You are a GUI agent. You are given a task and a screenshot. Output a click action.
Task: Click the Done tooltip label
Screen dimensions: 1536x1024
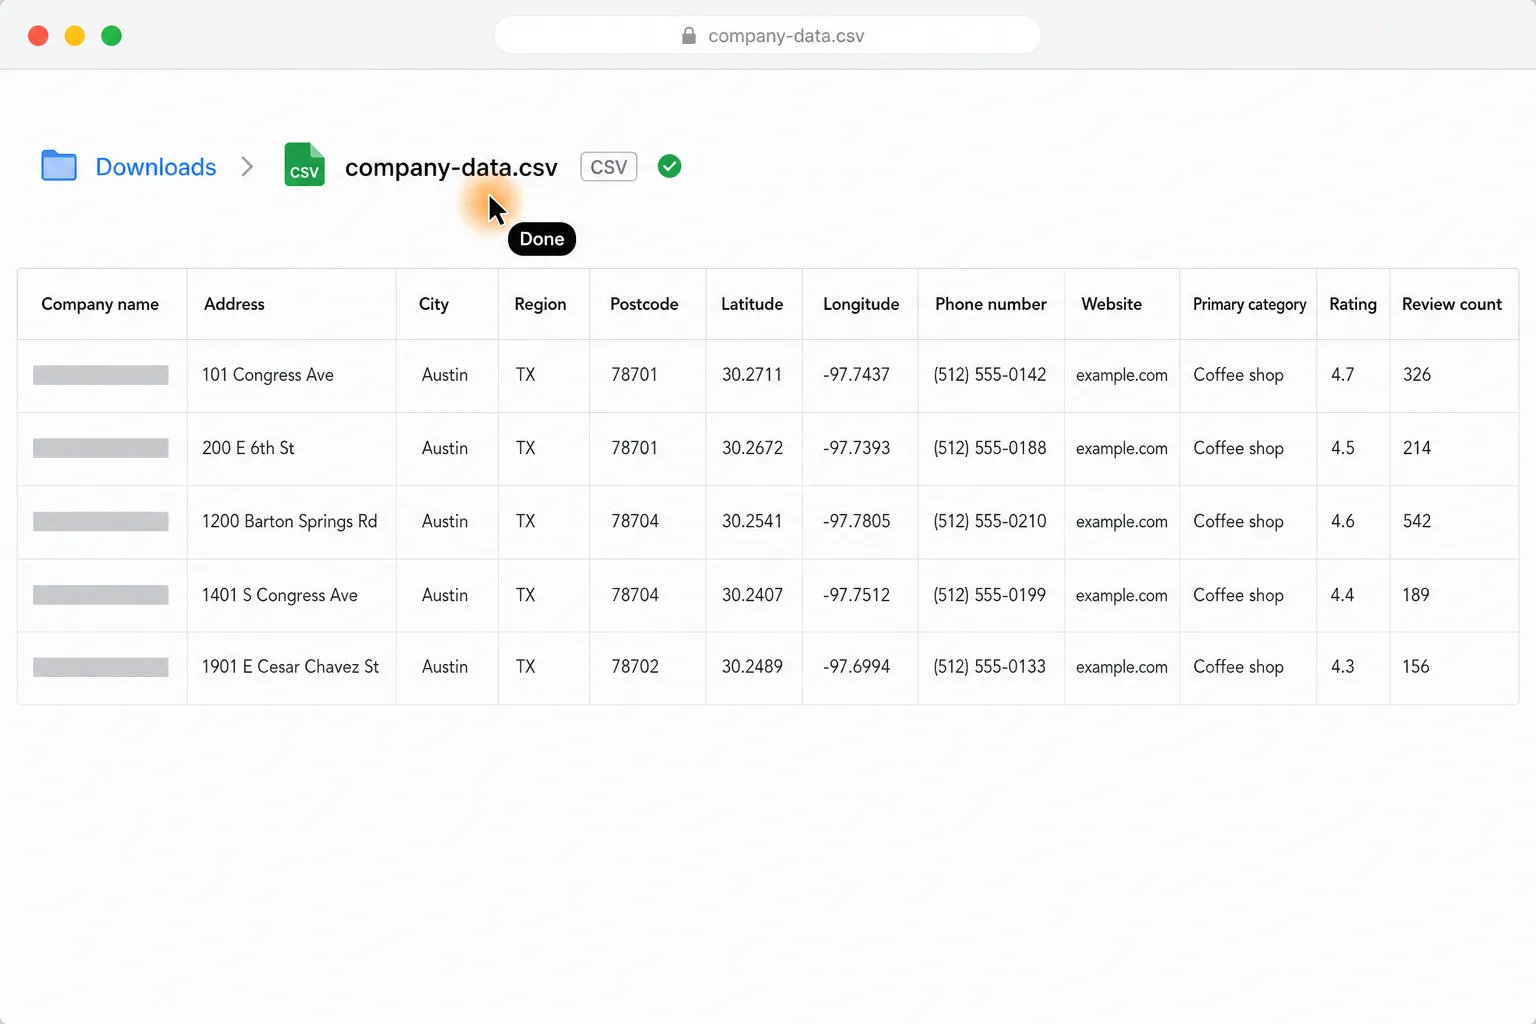pos(542,239)
